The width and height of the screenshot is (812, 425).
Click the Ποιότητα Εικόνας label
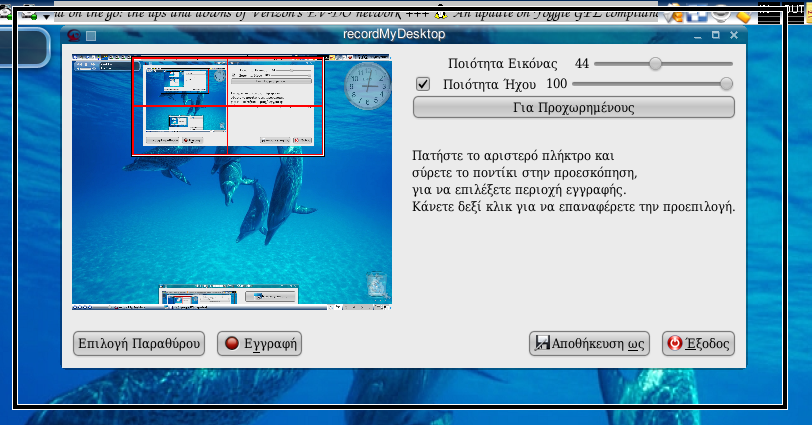coord(502,64)
